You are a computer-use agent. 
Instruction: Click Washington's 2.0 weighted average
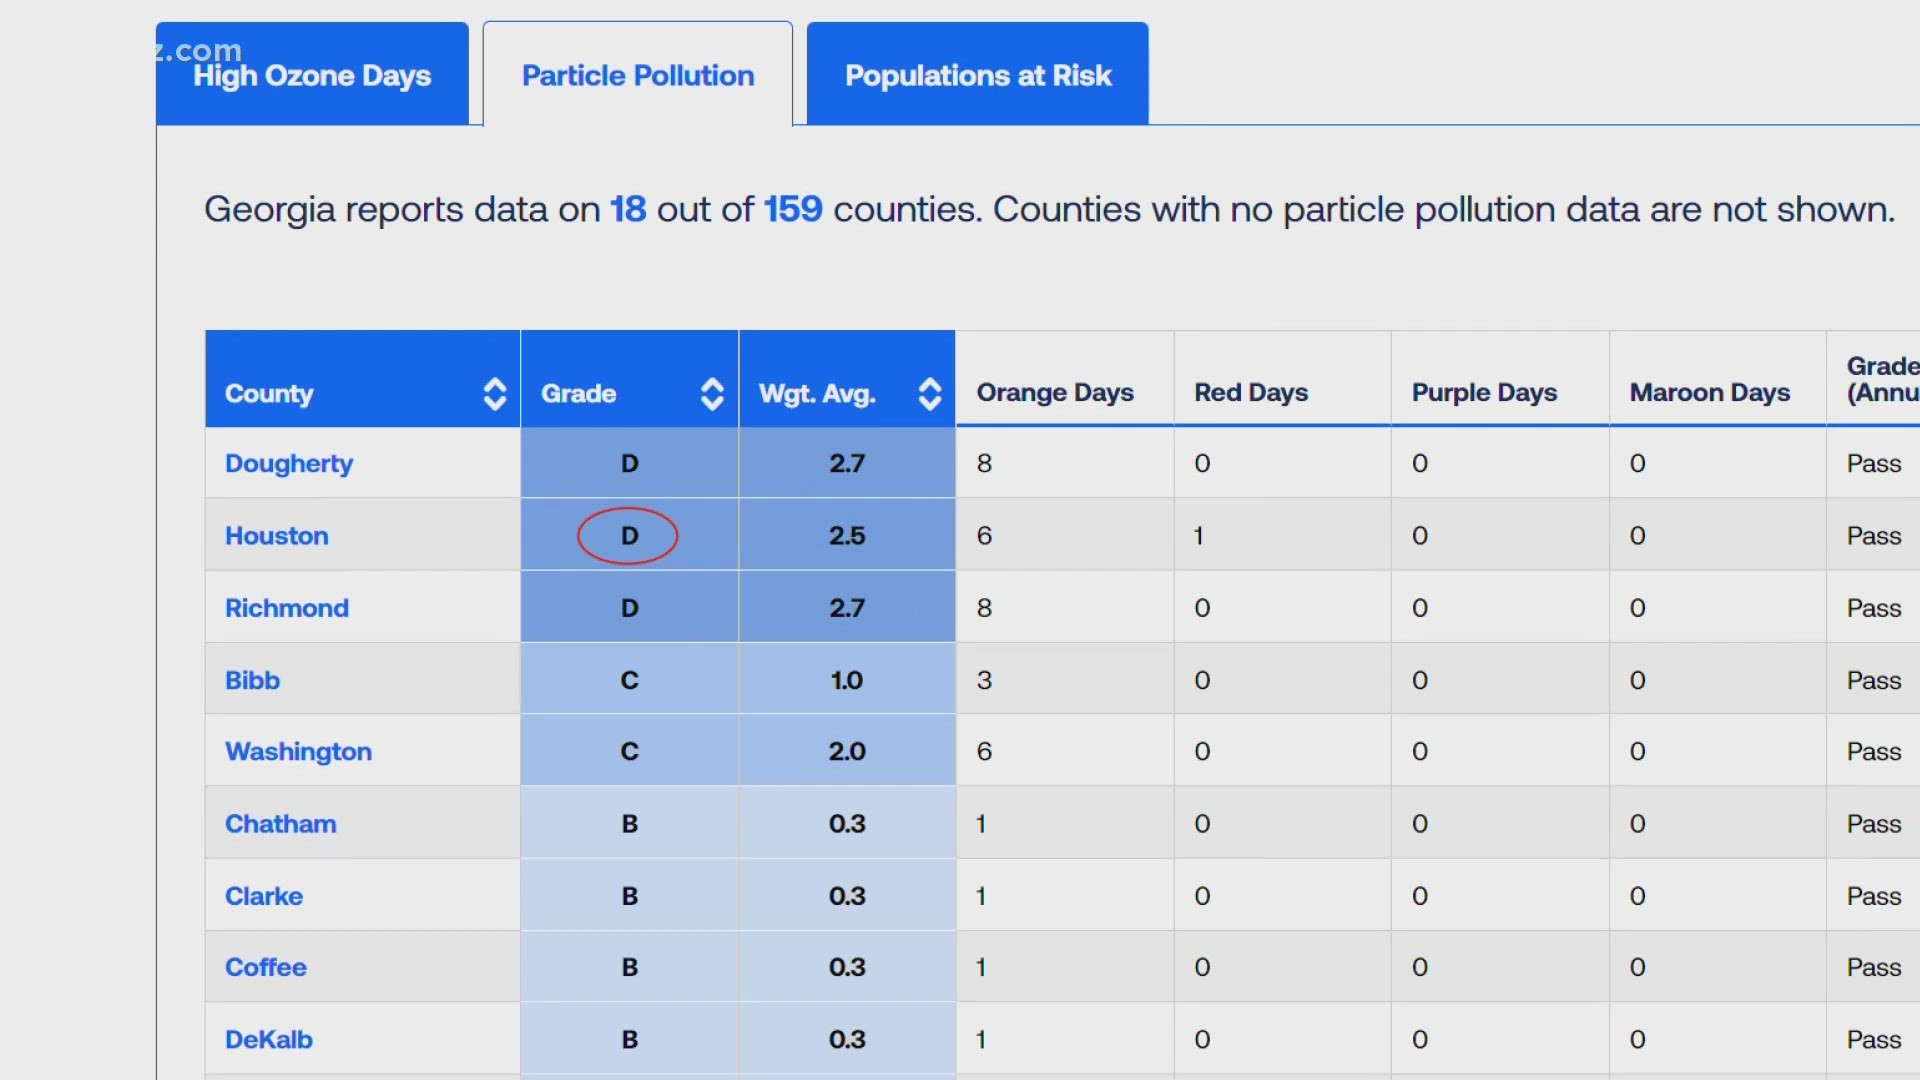click(x=847, y=751)
